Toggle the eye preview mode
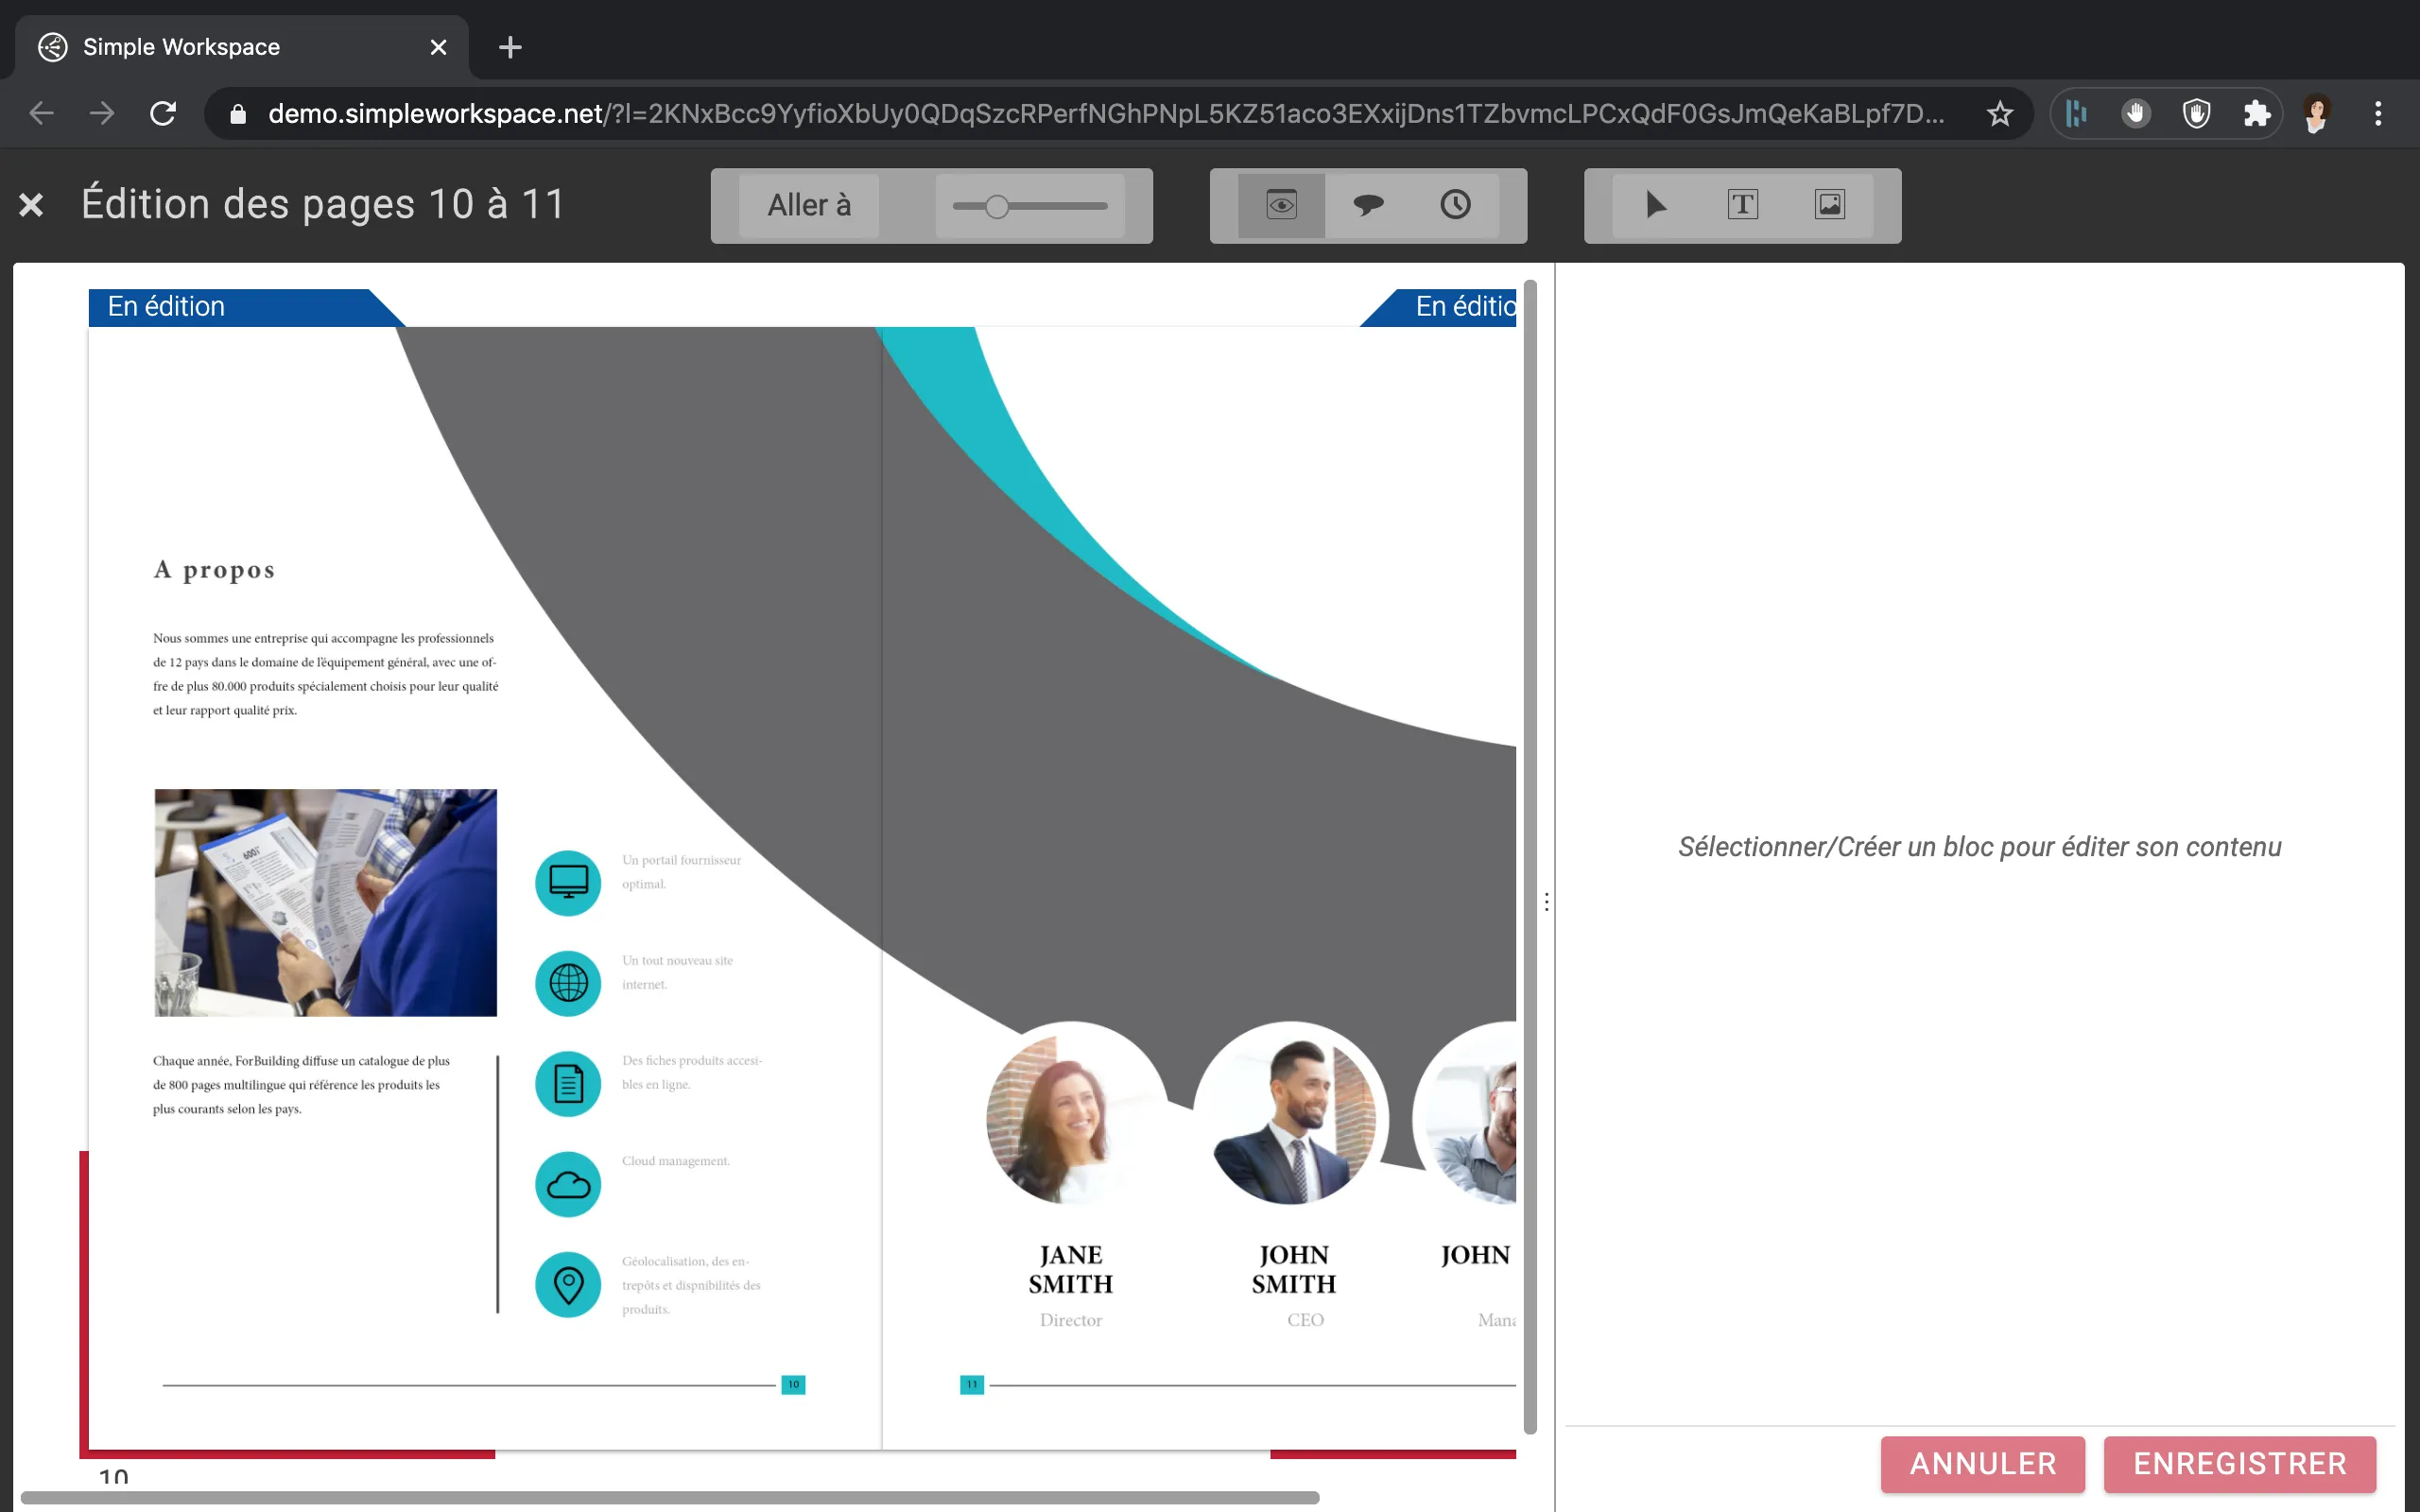2420x1512 pixels. (1281, 205)
